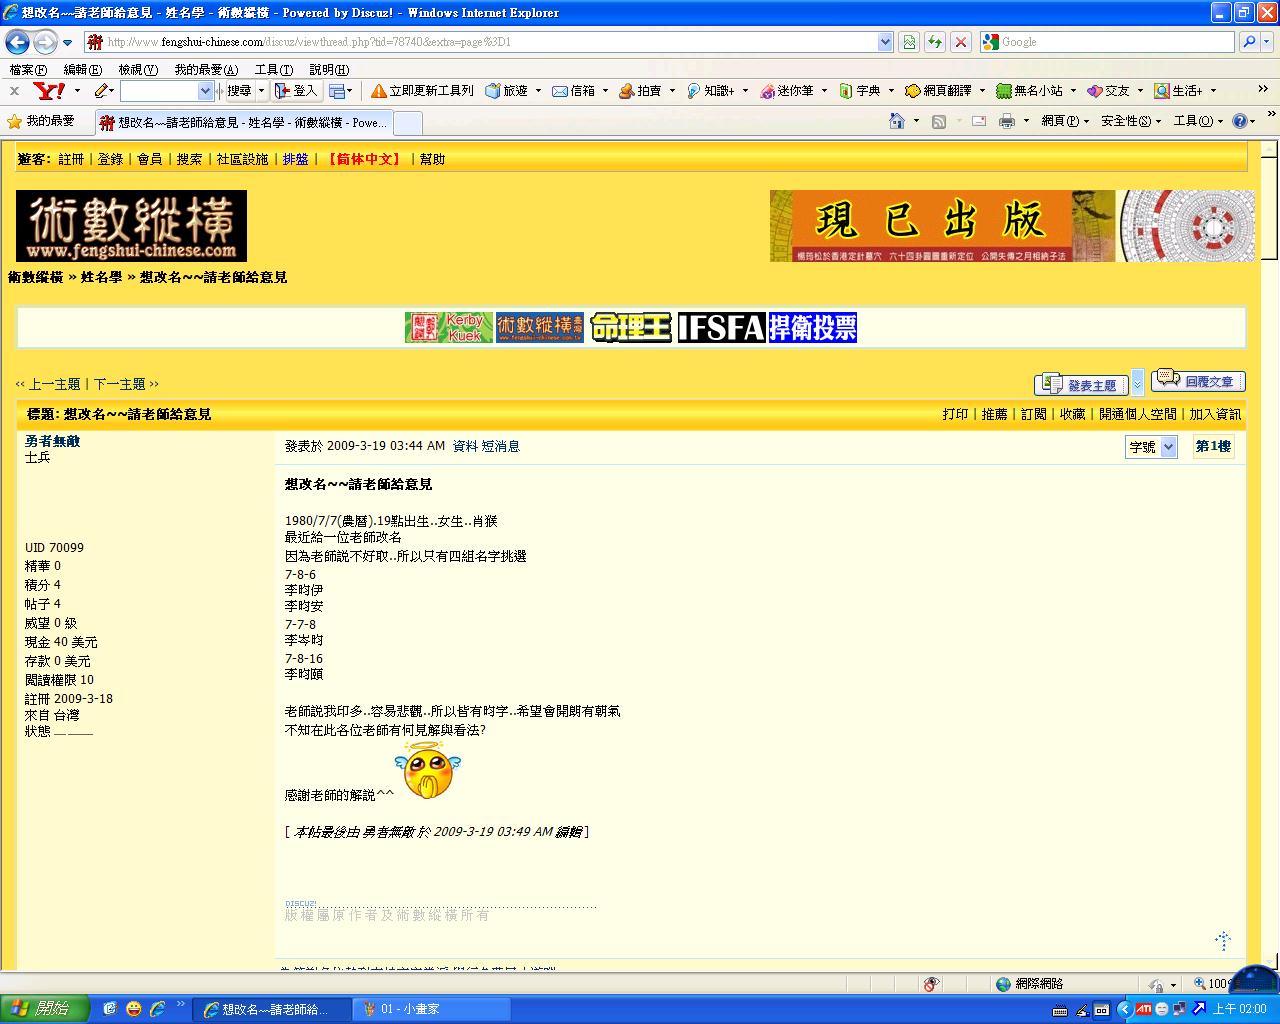This screenshot has height=1024, width=1280.
Task: Click the Stop loading red X icon
Action: (960, 42)
